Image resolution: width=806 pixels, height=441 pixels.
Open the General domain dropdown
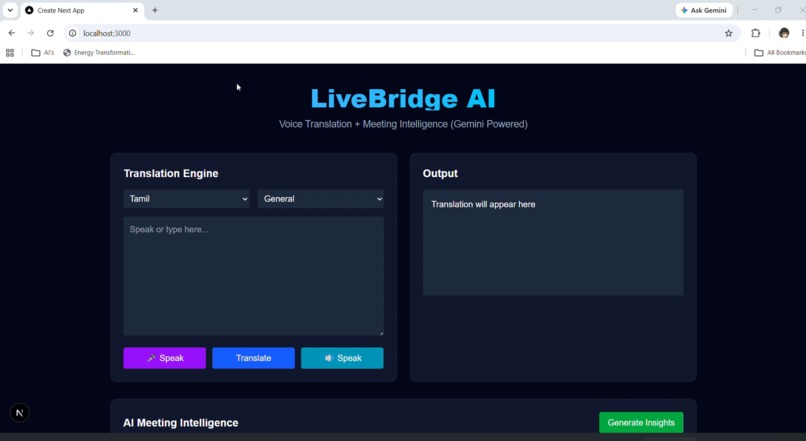pos(321,199)
